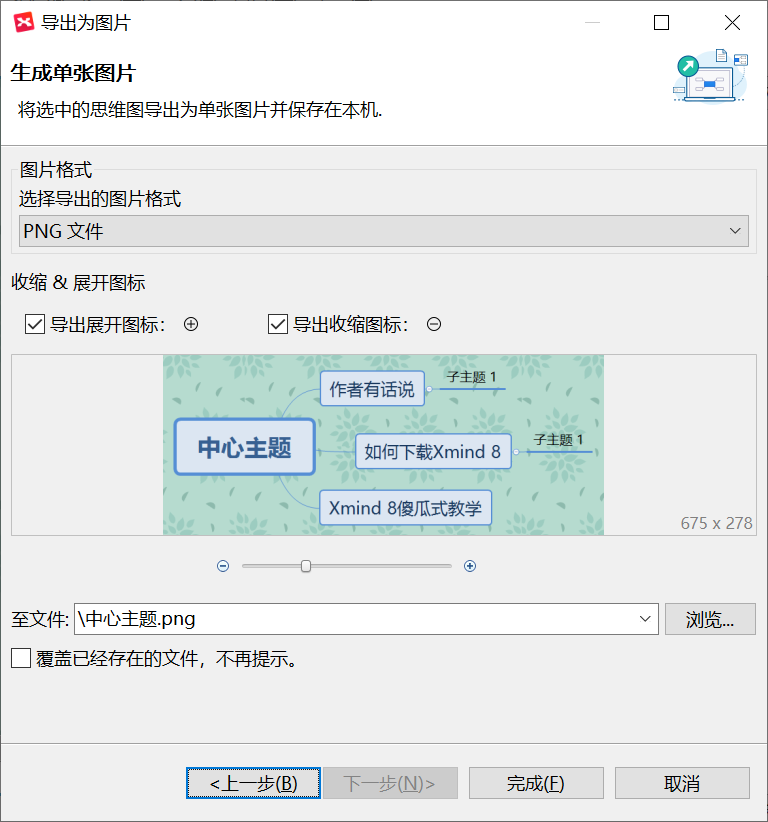Enable 覆盖已经存在的文件 checkbox
Viewport: 768px width, 822px height.
point(21,658)
